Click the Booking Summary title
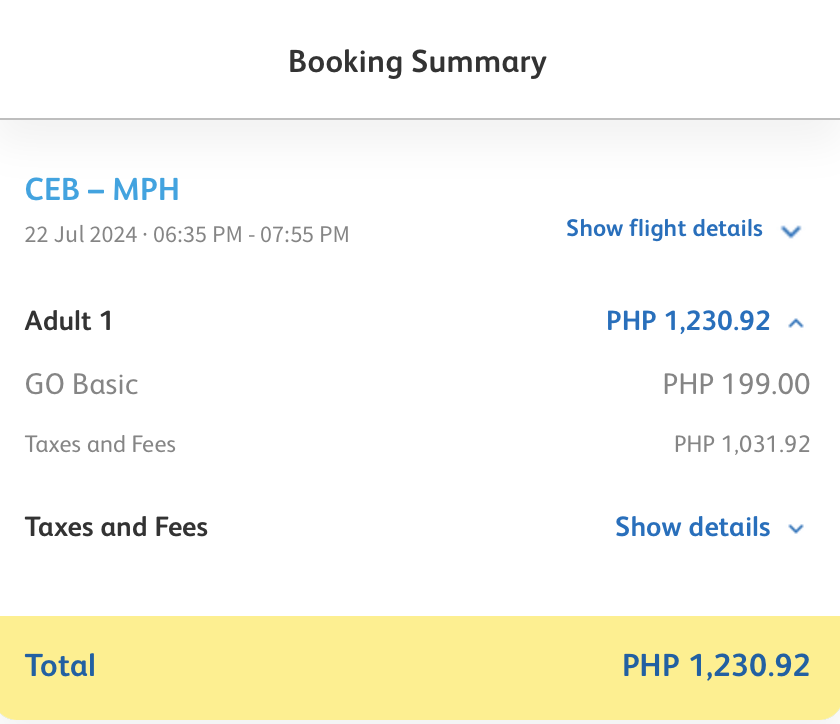 pyautogui.click(x=418, y=62)
